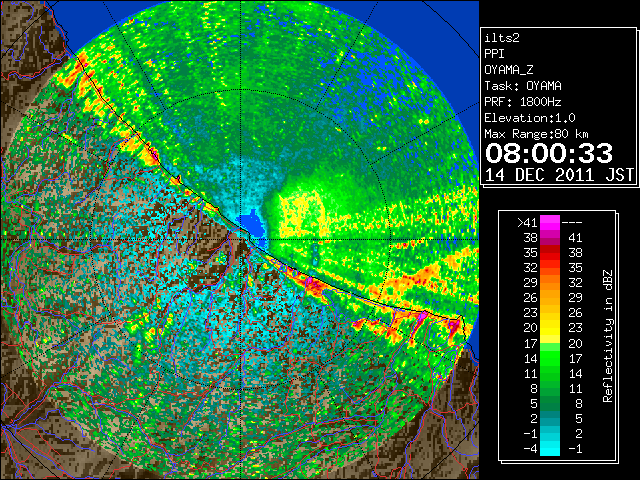Select the 'OYAMA_Z' product label
The image size is (640, 480).
point(509,70)
